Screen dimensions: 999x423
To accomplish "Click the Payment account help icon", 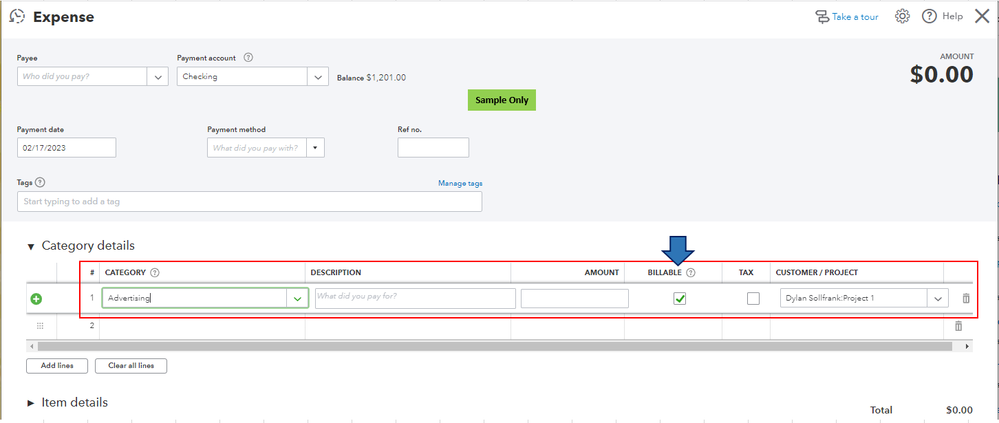I will point(248,57).
